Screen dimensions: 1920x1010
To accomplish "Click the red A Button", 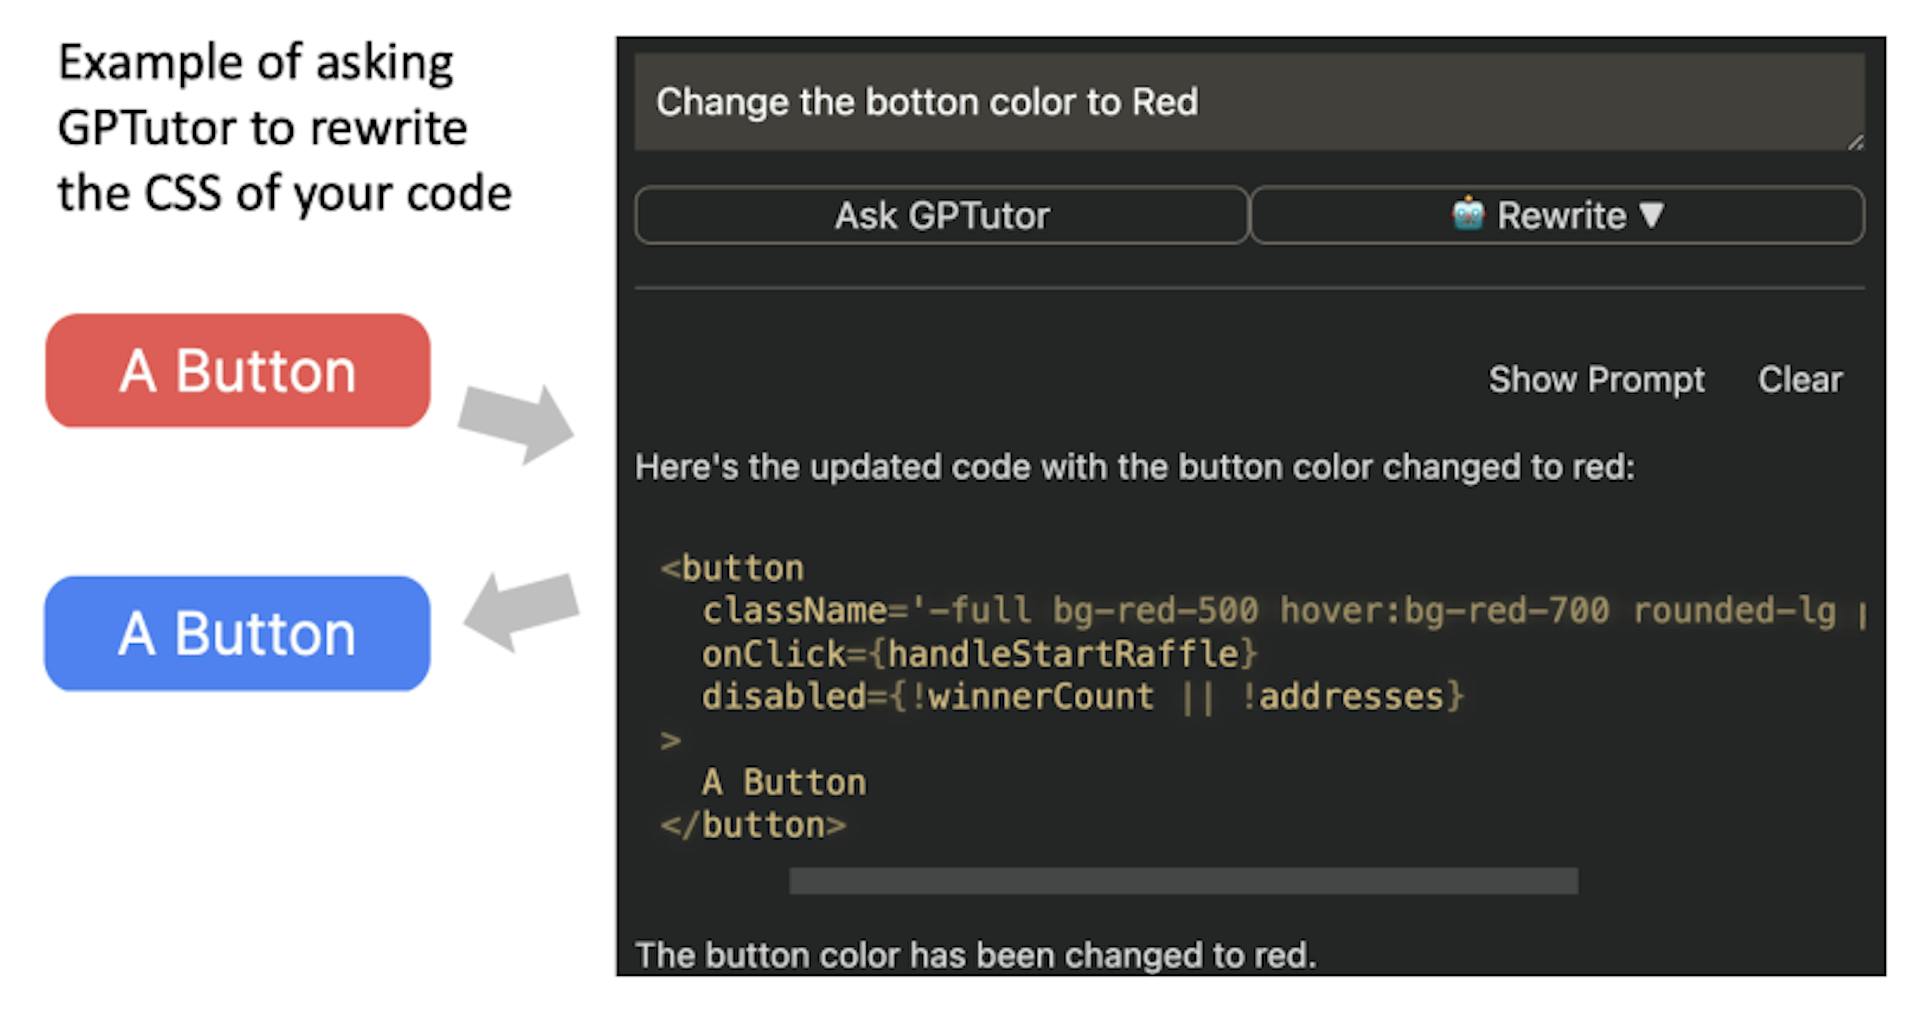I will pos(238,371).
